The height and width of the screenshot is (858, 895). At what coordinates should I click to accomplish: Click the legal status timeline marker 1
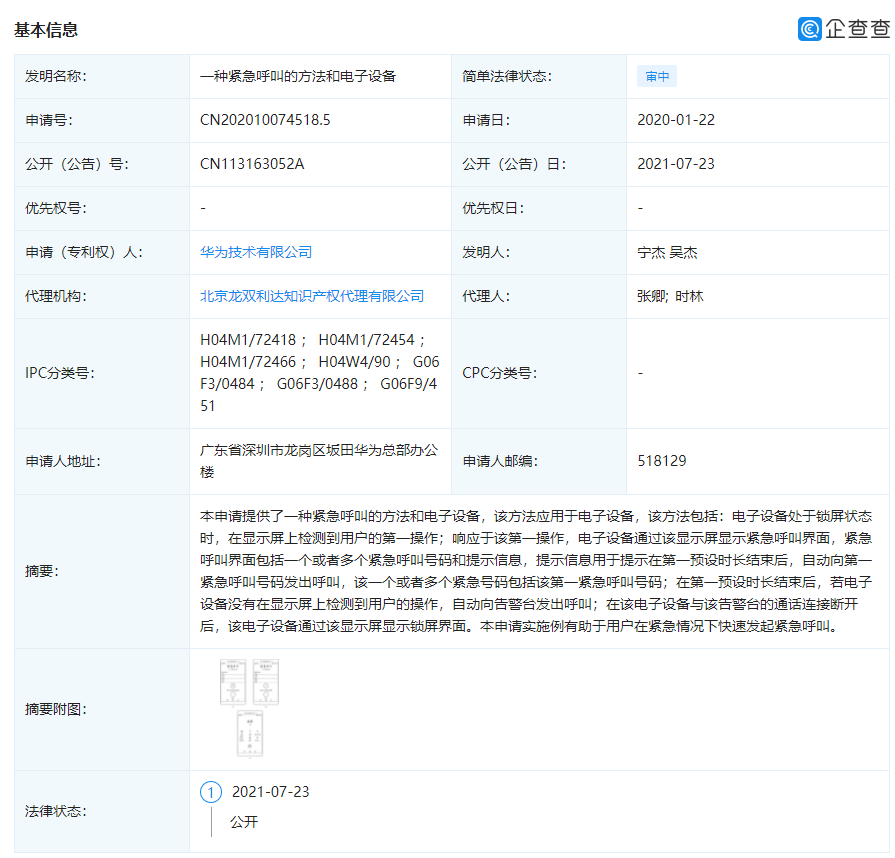coord(211,792)
